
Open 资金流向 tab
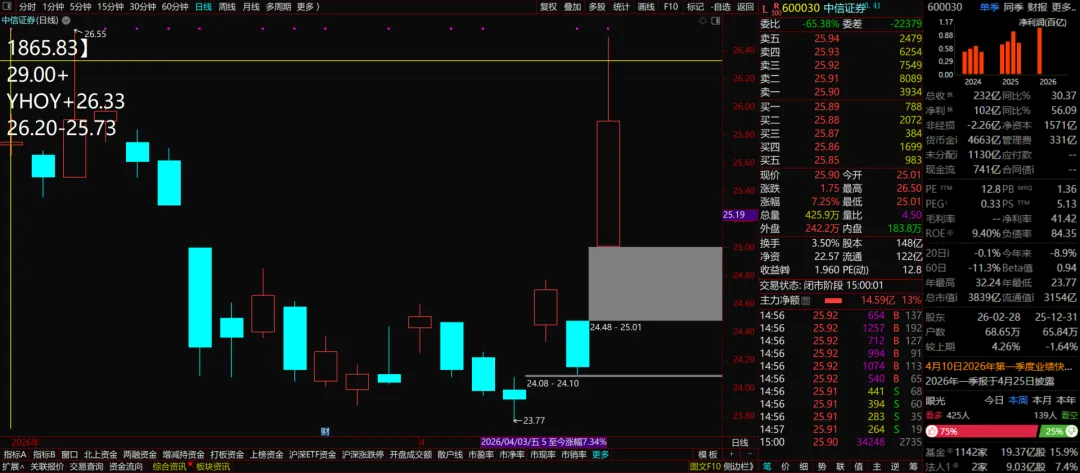126,467
